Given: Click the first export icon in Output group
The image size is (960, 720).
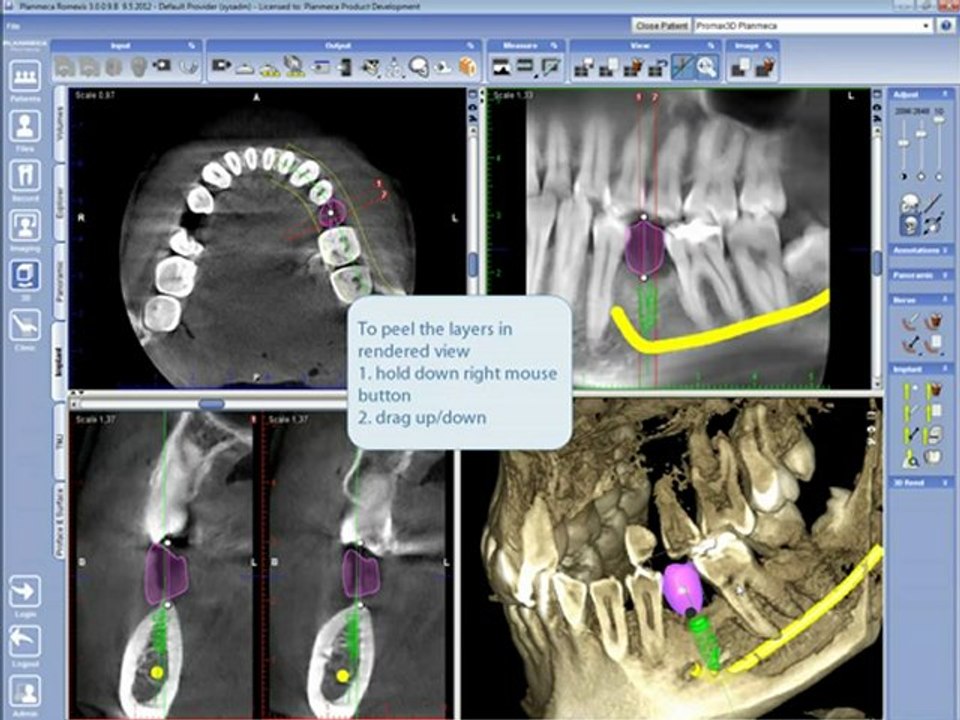Looking at the screenshot, I should pyautogui.click(x=221, y=66).
